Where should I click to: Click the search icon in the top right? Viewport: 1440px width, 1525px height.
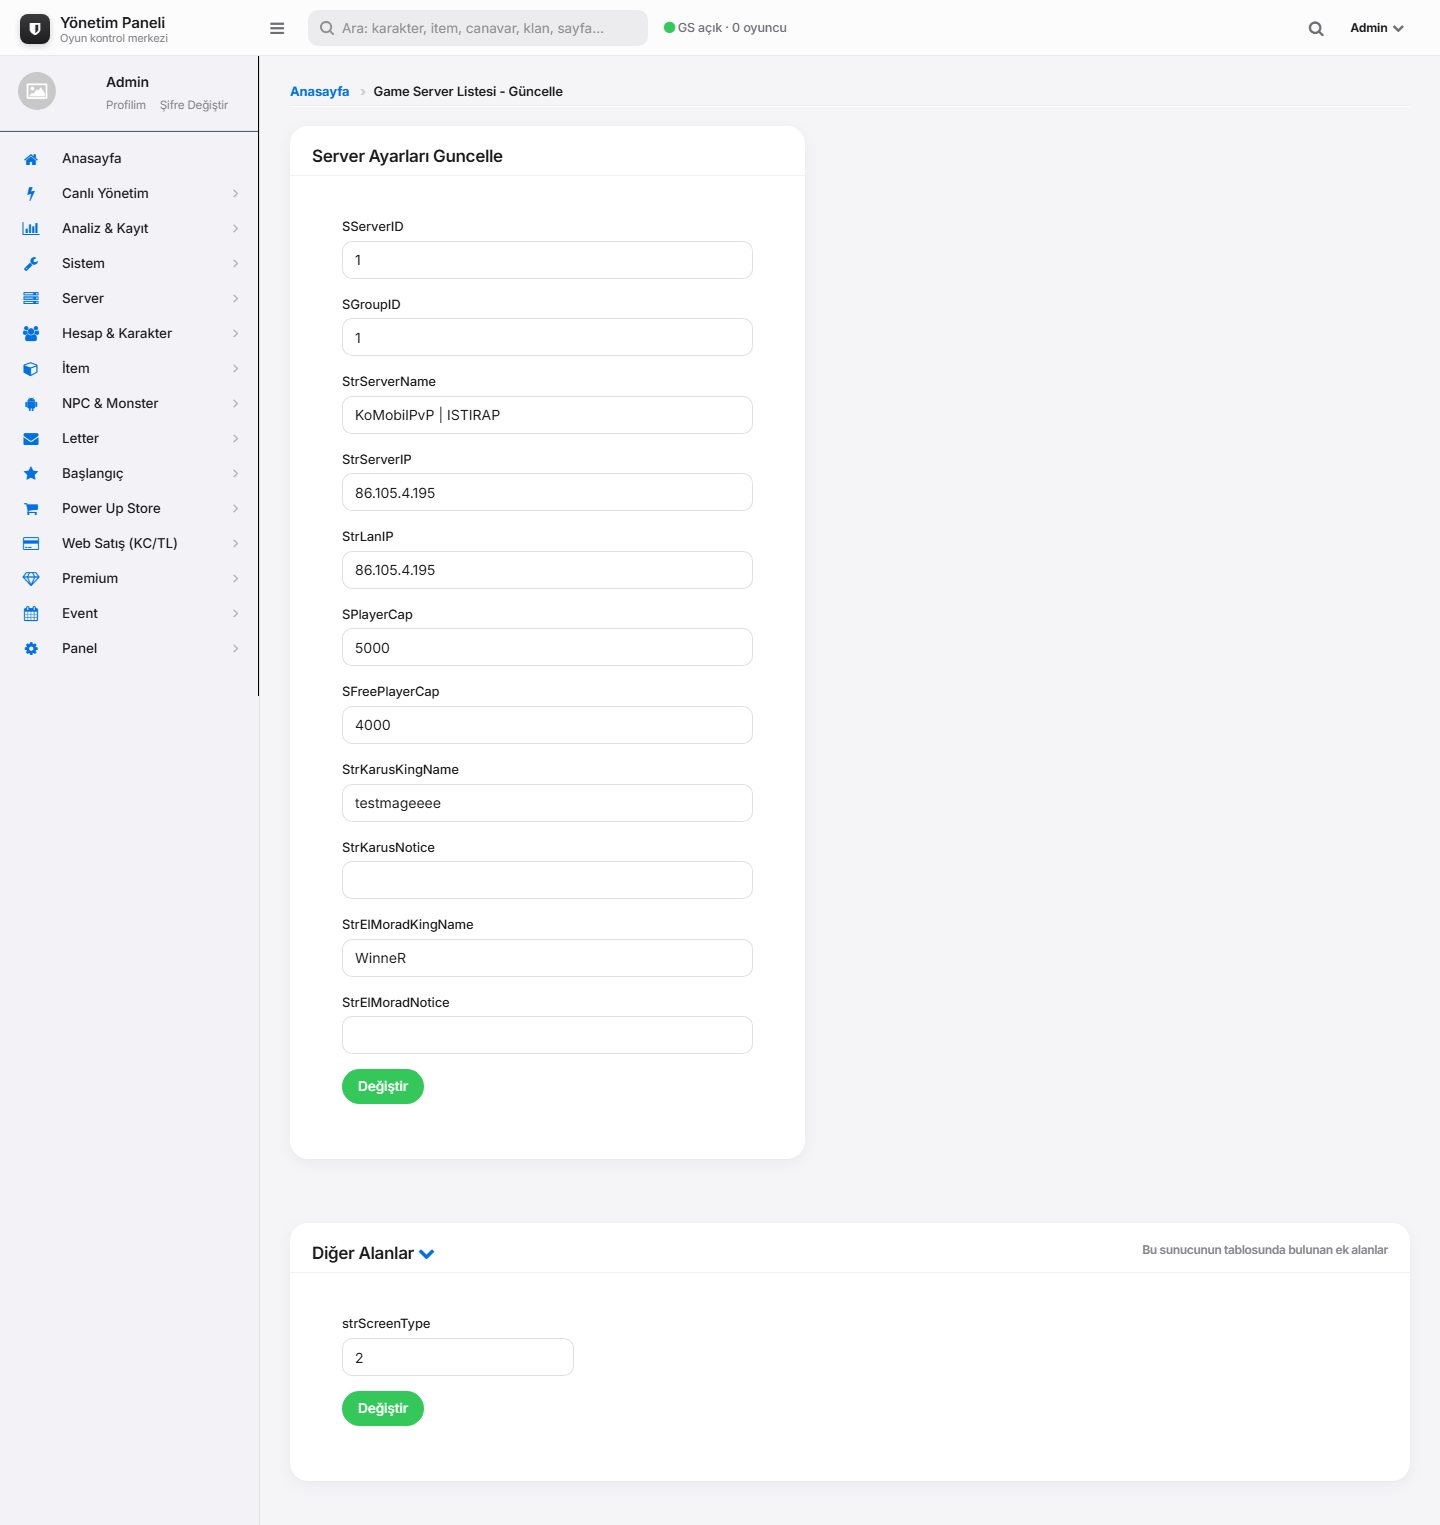tap(1316, 28)
